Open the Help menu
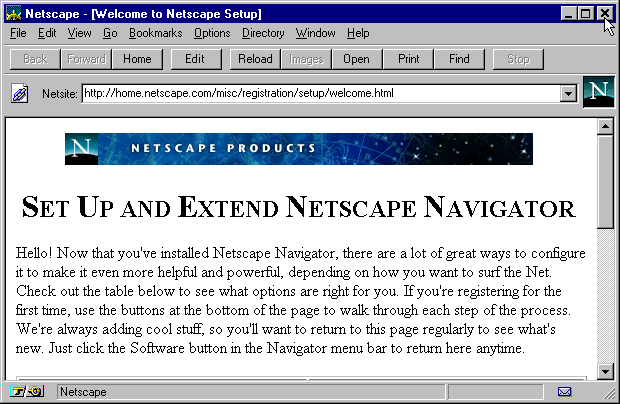 point(358,33)
